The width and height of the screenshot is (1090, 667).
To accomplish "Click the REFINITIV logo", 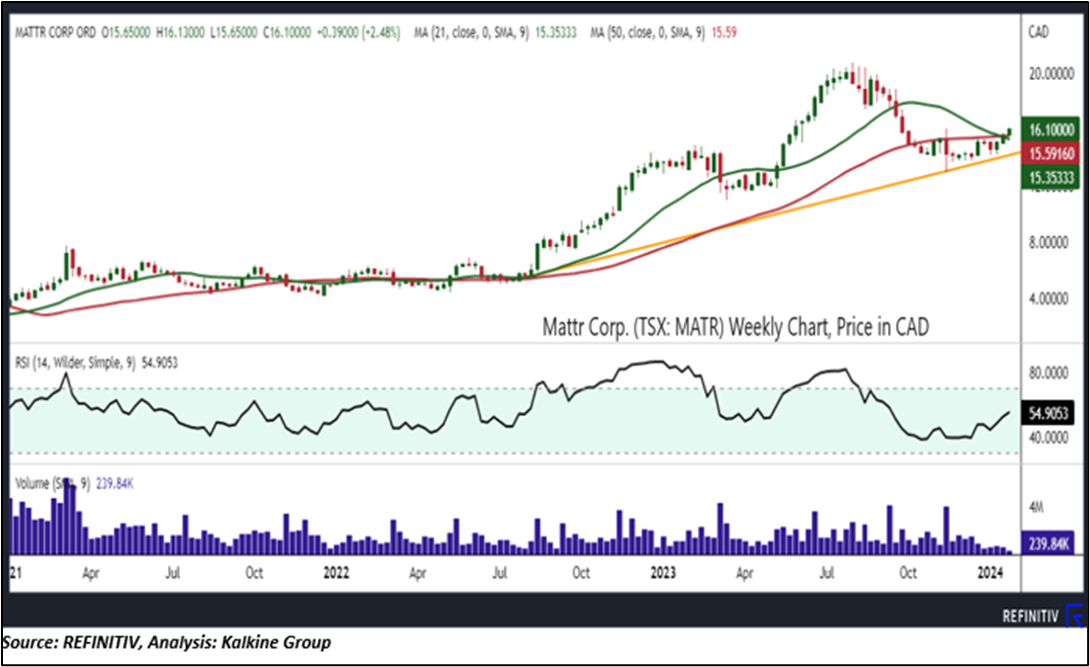I will tap(1042, 616).
